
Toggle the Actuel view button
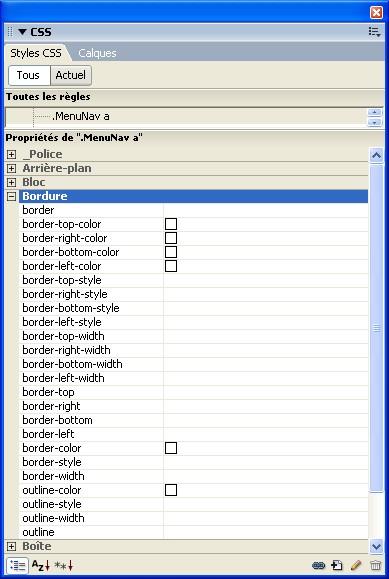click(71, 75)
